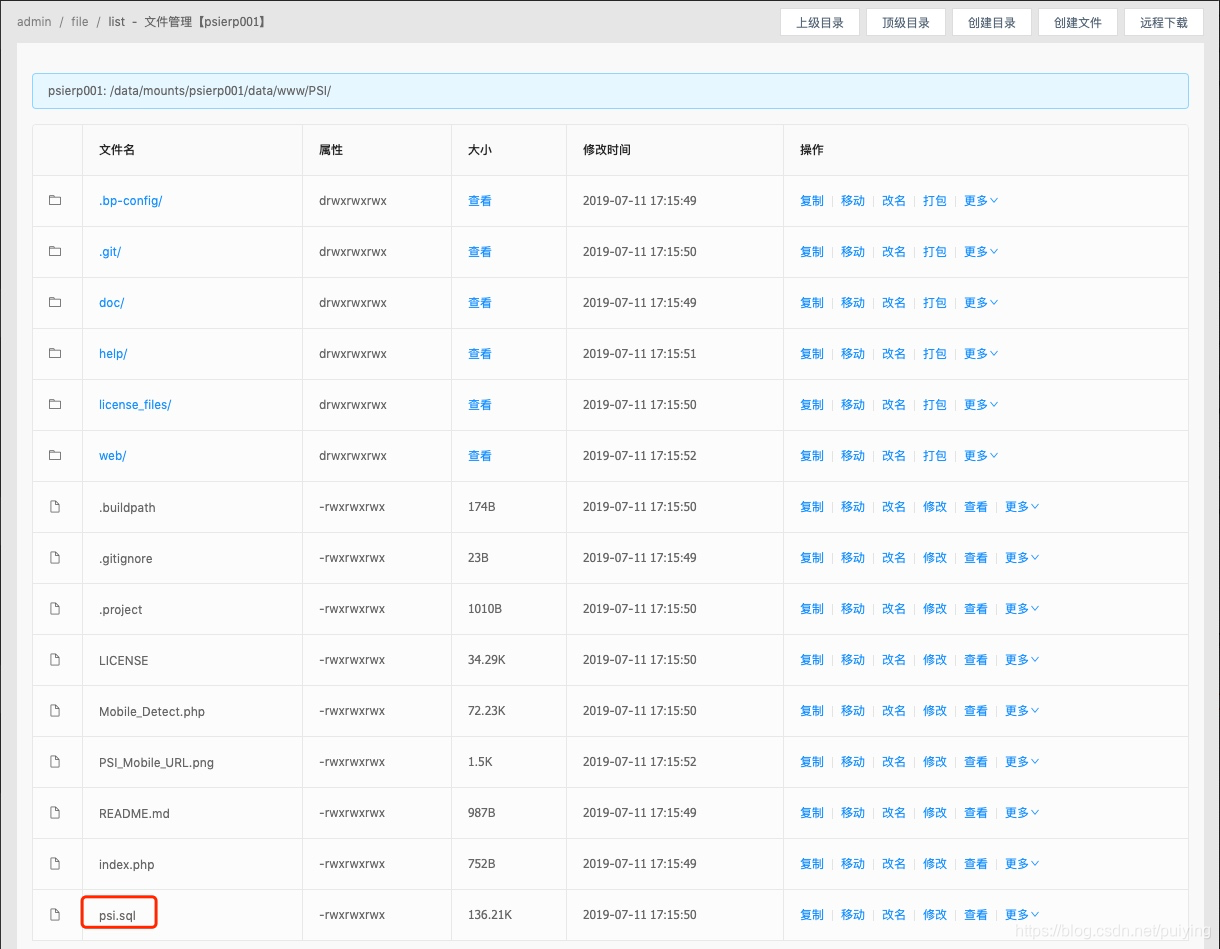
Task: Click the folder icon beside web/
Action: [55, 455]
